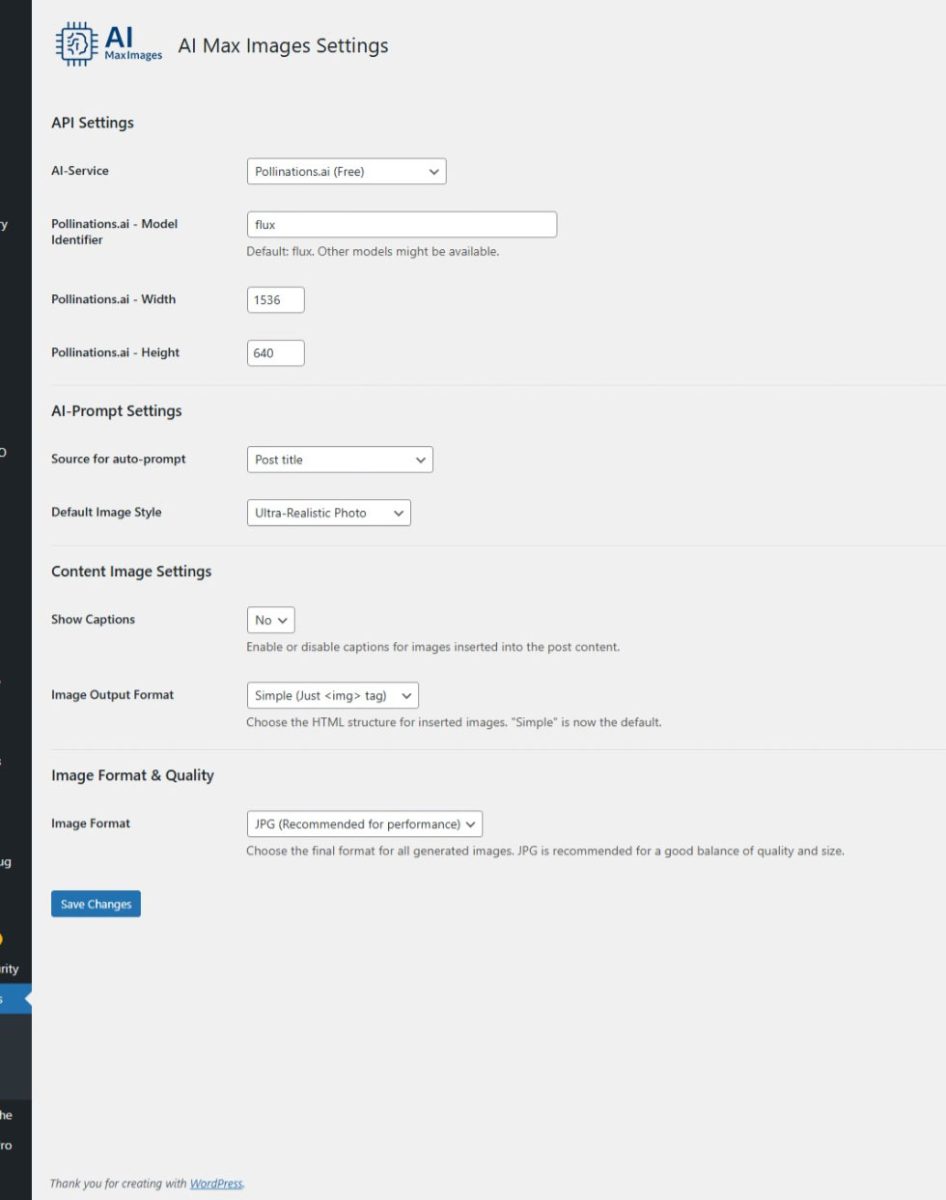Expand the Source for auto-prompt dropdown
This screenshot has height=1200, width=946.
(339, 460)
